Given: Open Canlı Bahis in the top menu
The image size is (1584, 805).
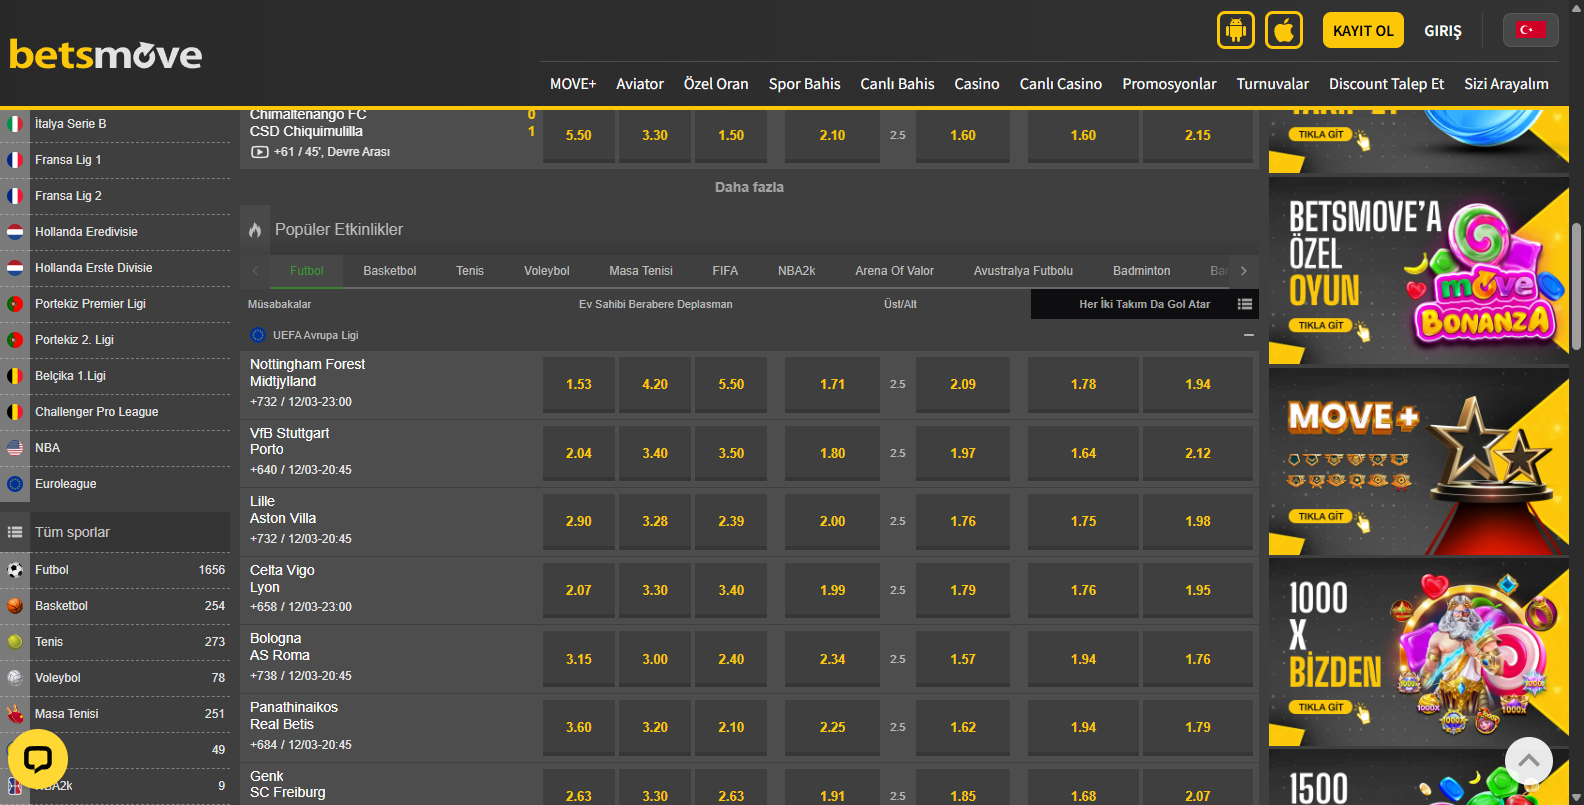Looking at the screenshot, I should point(897,84).
